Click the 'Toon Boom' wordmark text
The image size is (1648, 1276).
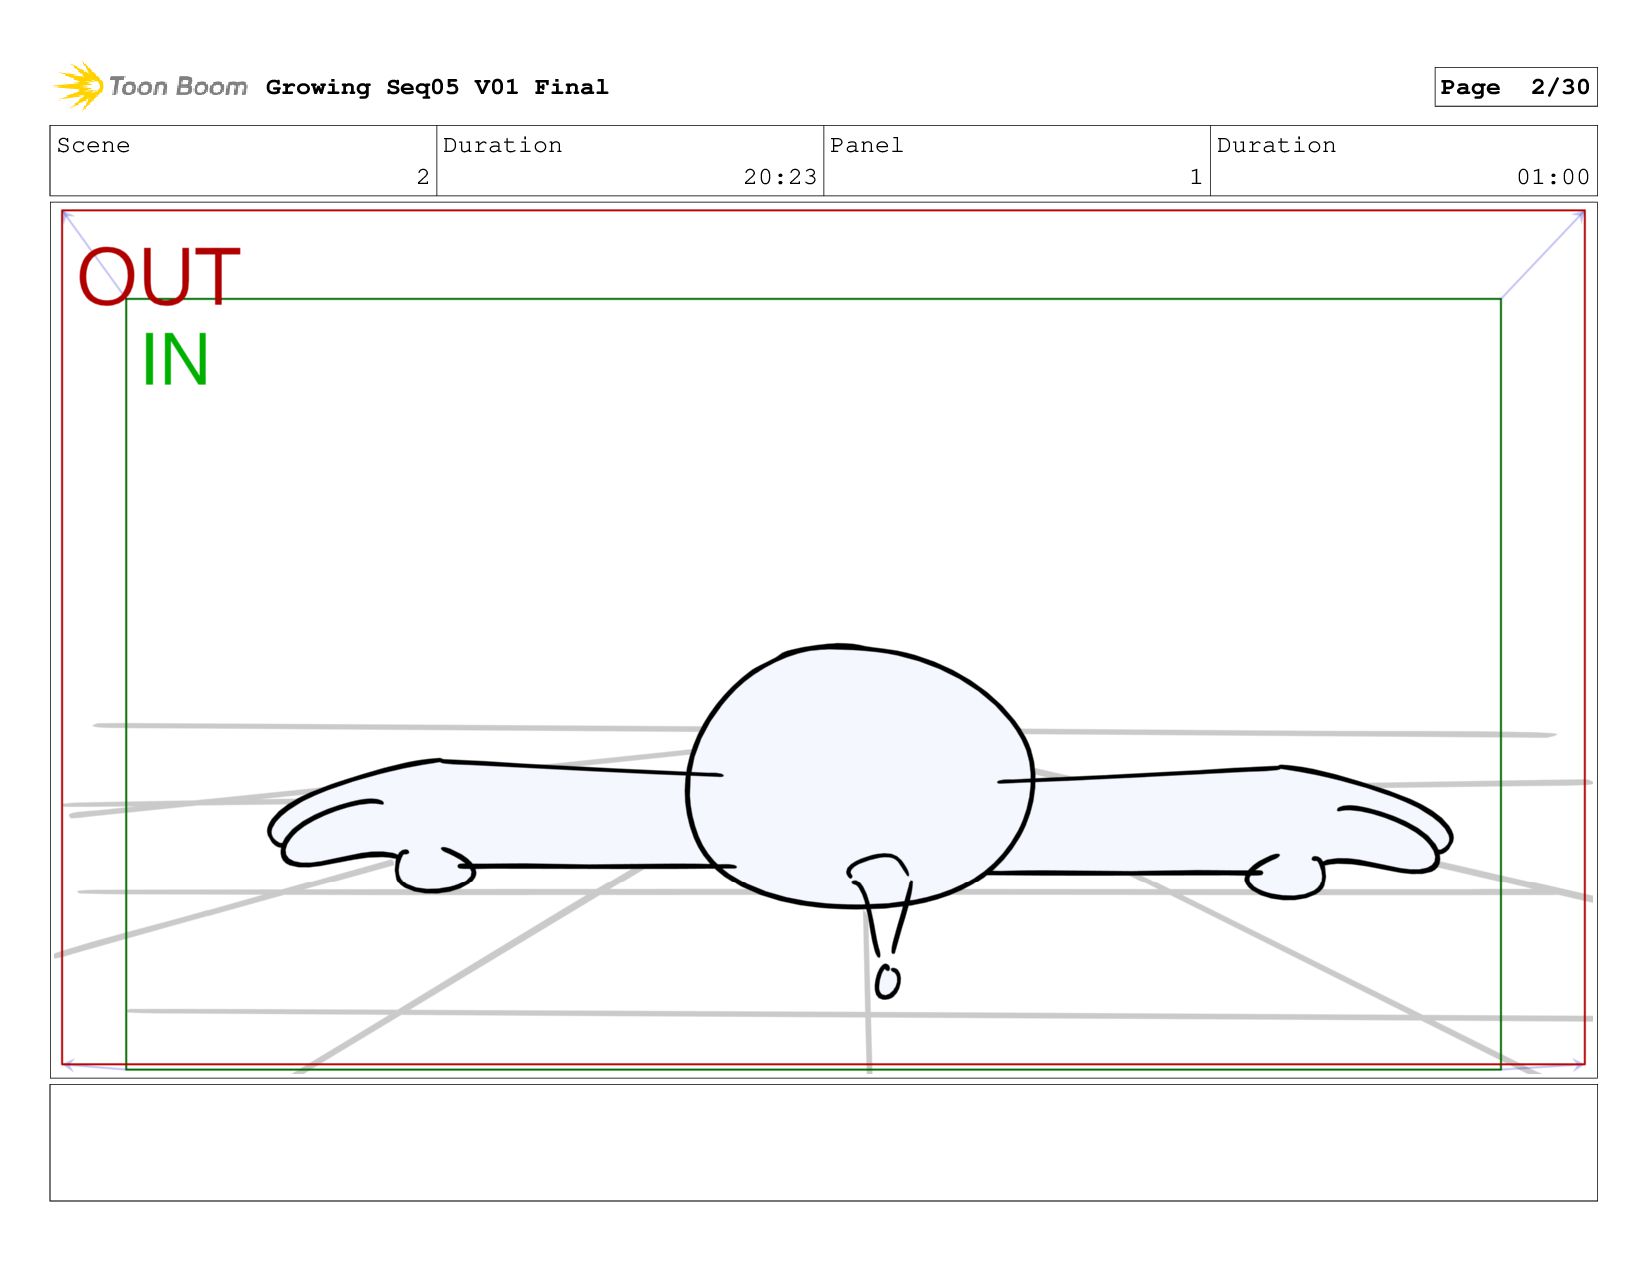(178, 86)
